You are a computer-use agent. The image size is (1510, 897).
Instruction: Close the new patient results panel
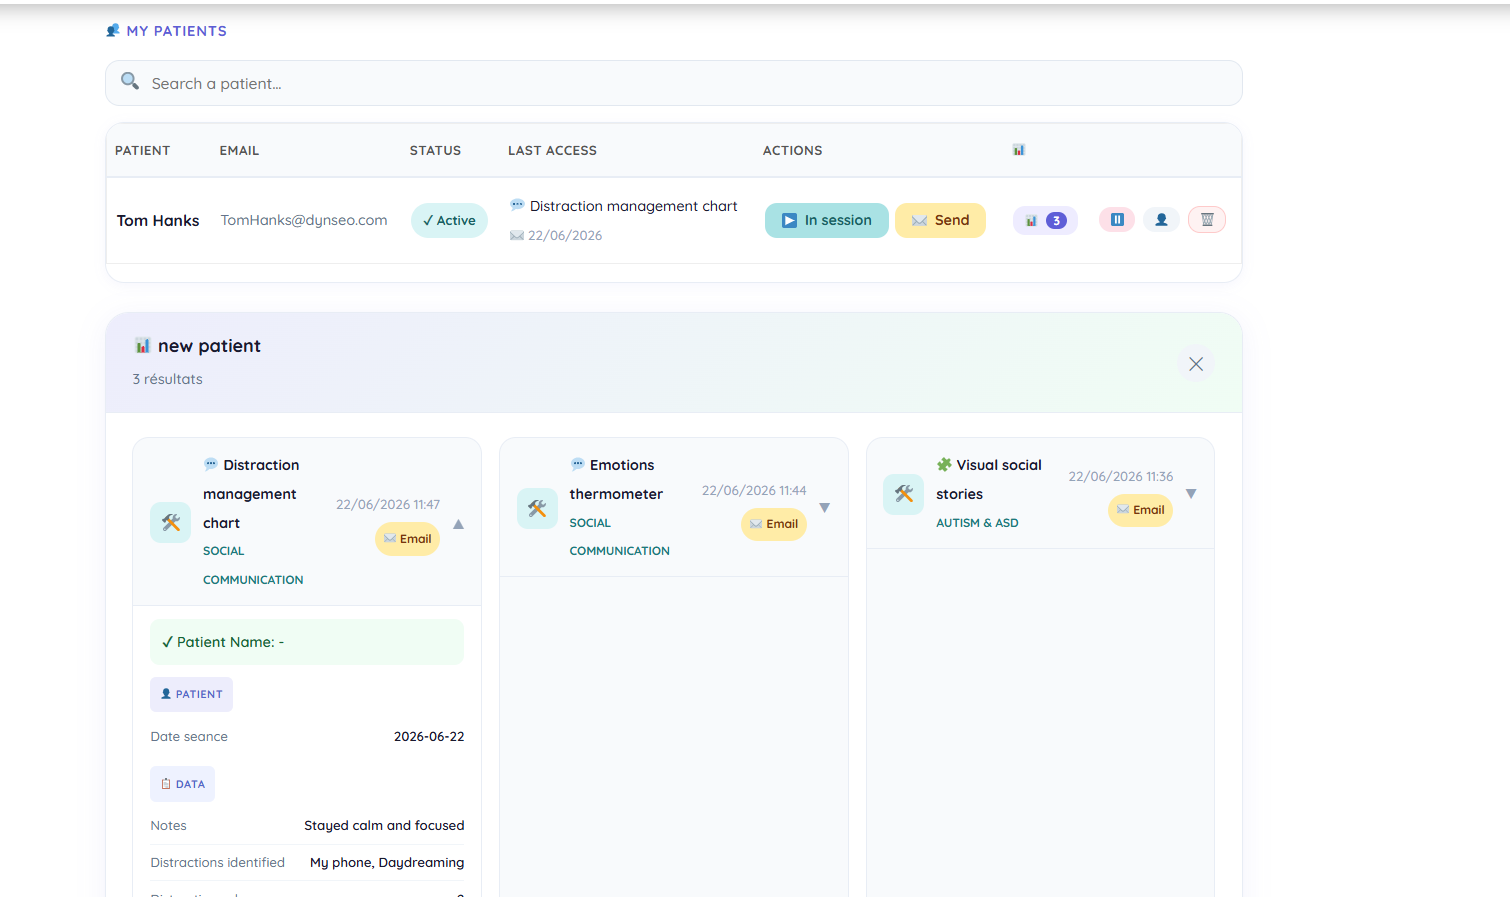pyautogui.click(x=1196, y=364)
